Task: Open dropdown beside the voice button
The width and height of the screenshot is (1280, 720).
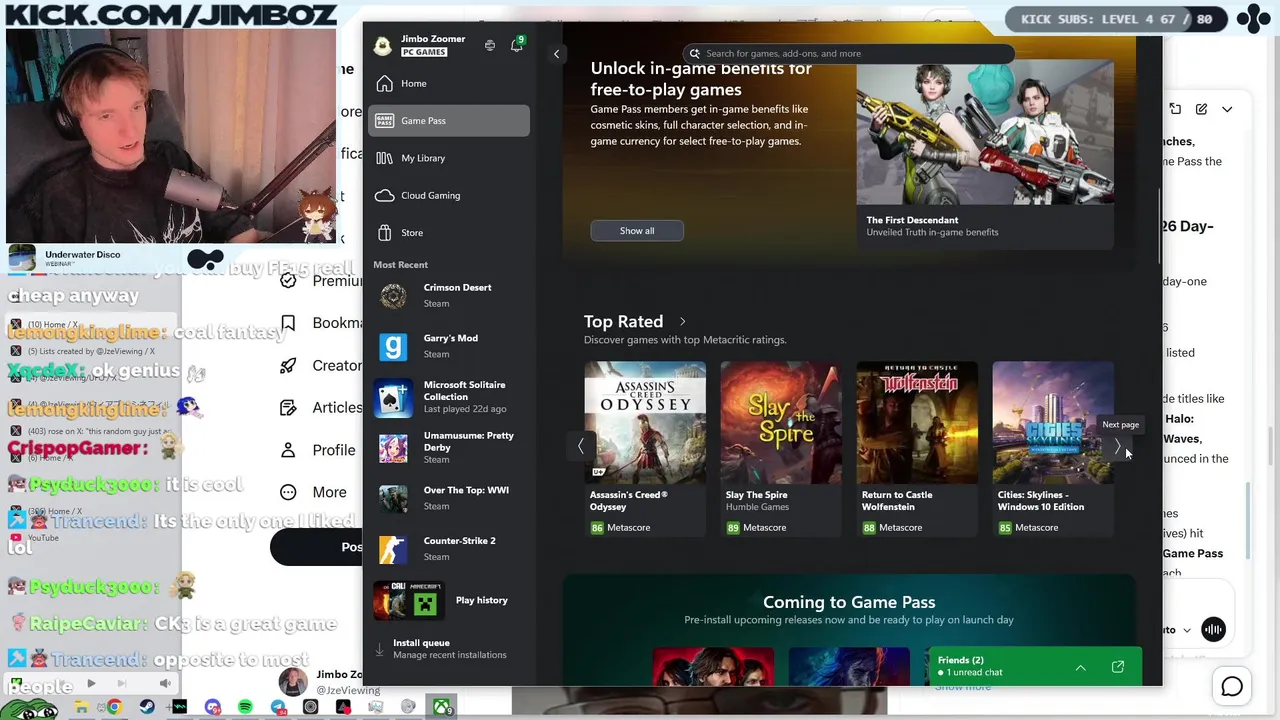Action: [x=1187, y=630]
